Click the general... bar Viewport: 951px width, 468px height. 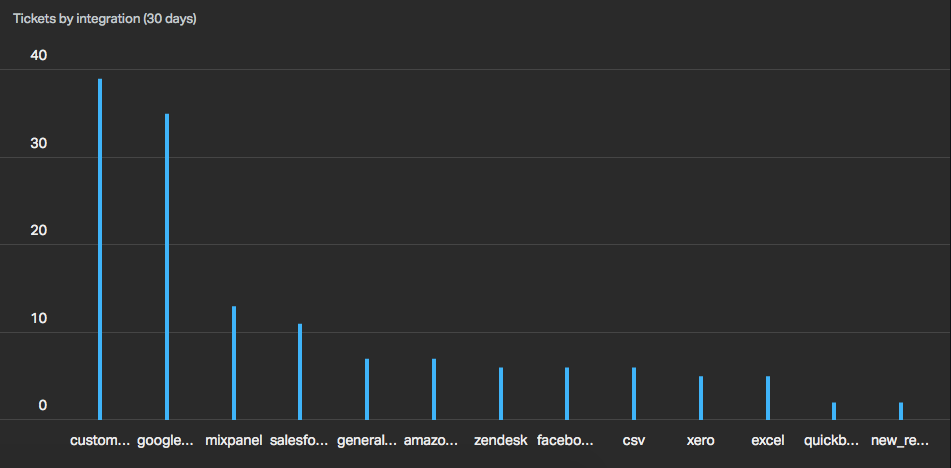pos(367,389)
